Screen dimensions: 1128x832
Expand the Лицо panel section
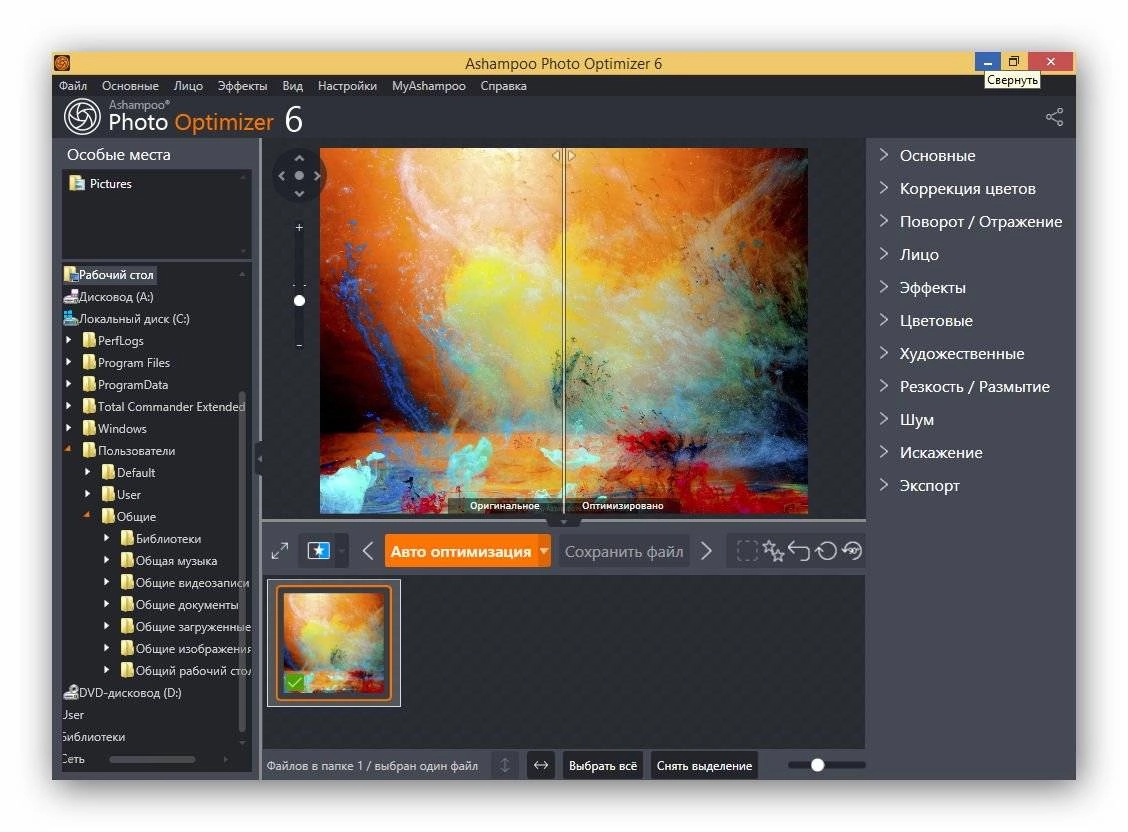click(884, 253)
